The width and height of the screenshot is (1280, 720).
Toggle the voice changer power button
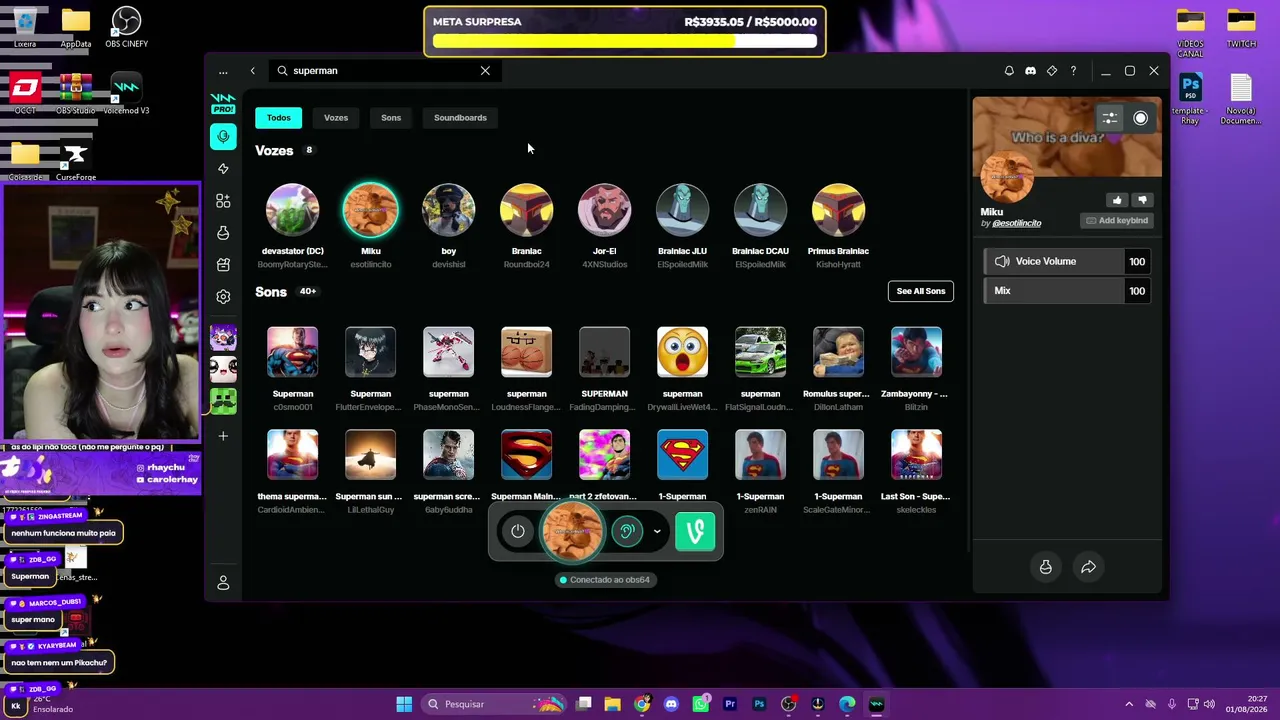coord(518,531)
